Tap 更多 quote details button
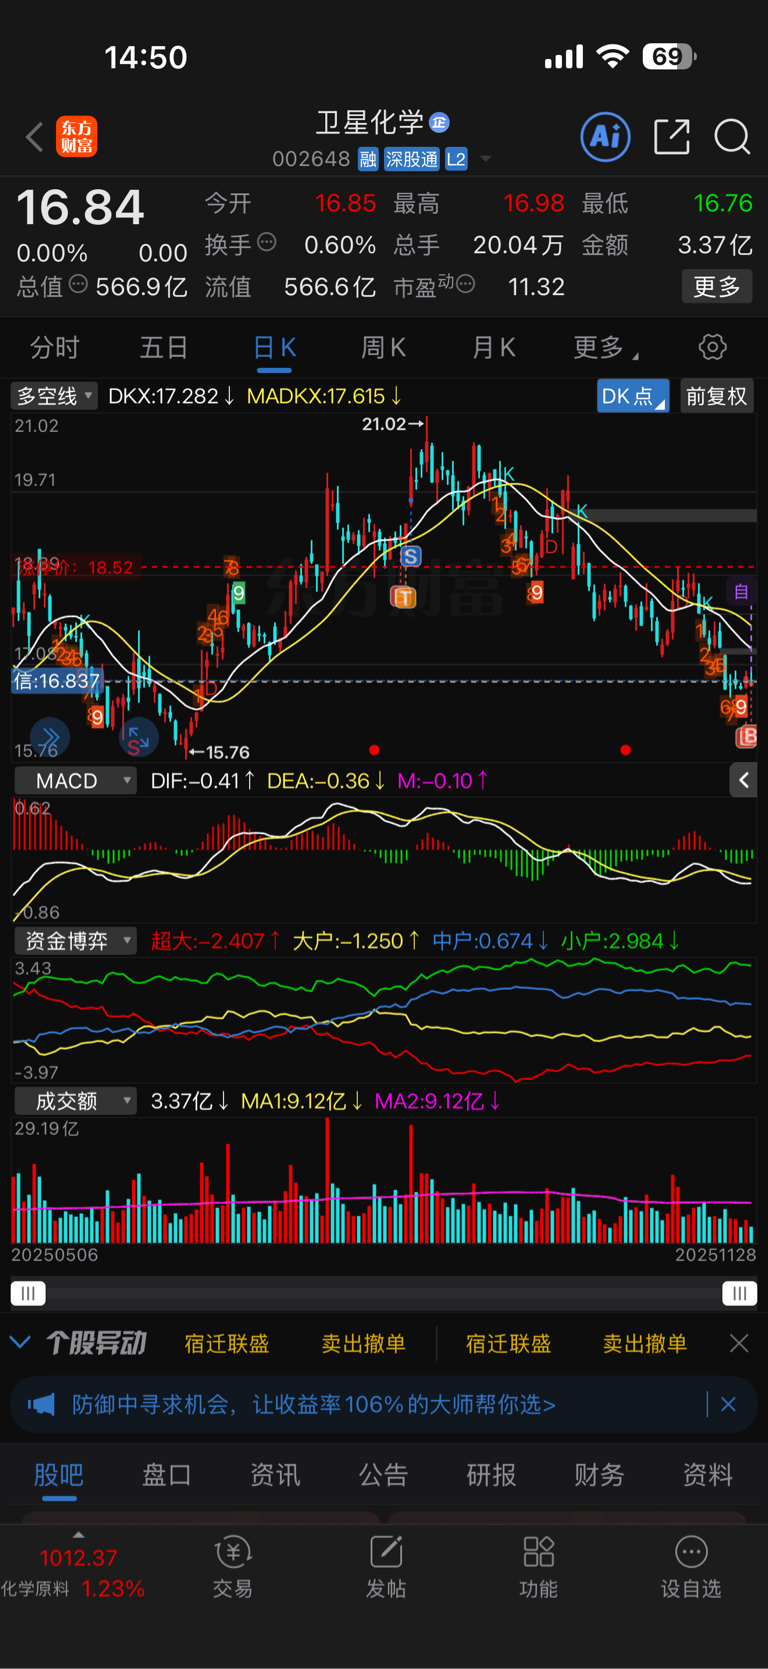Viewport: 768px width, 1669px height. point(717,287)
